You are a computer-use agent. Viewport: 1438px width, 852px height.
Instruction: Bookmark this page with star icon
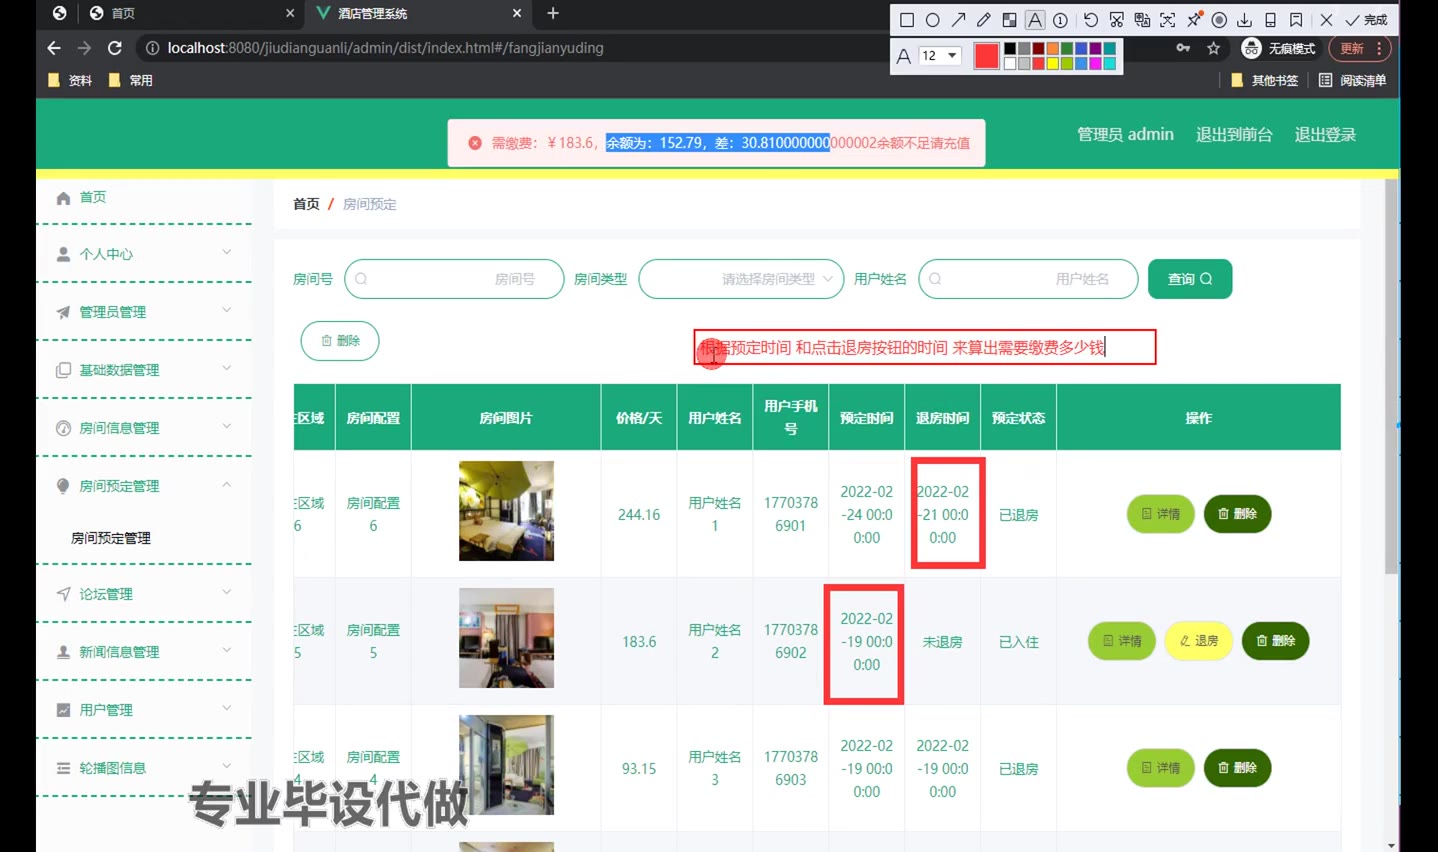pos(1213,48)
